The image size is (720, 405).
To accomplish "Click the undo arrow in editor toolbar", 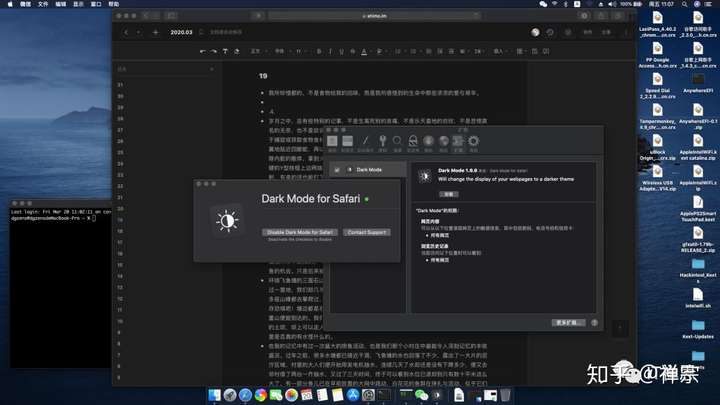I will [202, 51].
